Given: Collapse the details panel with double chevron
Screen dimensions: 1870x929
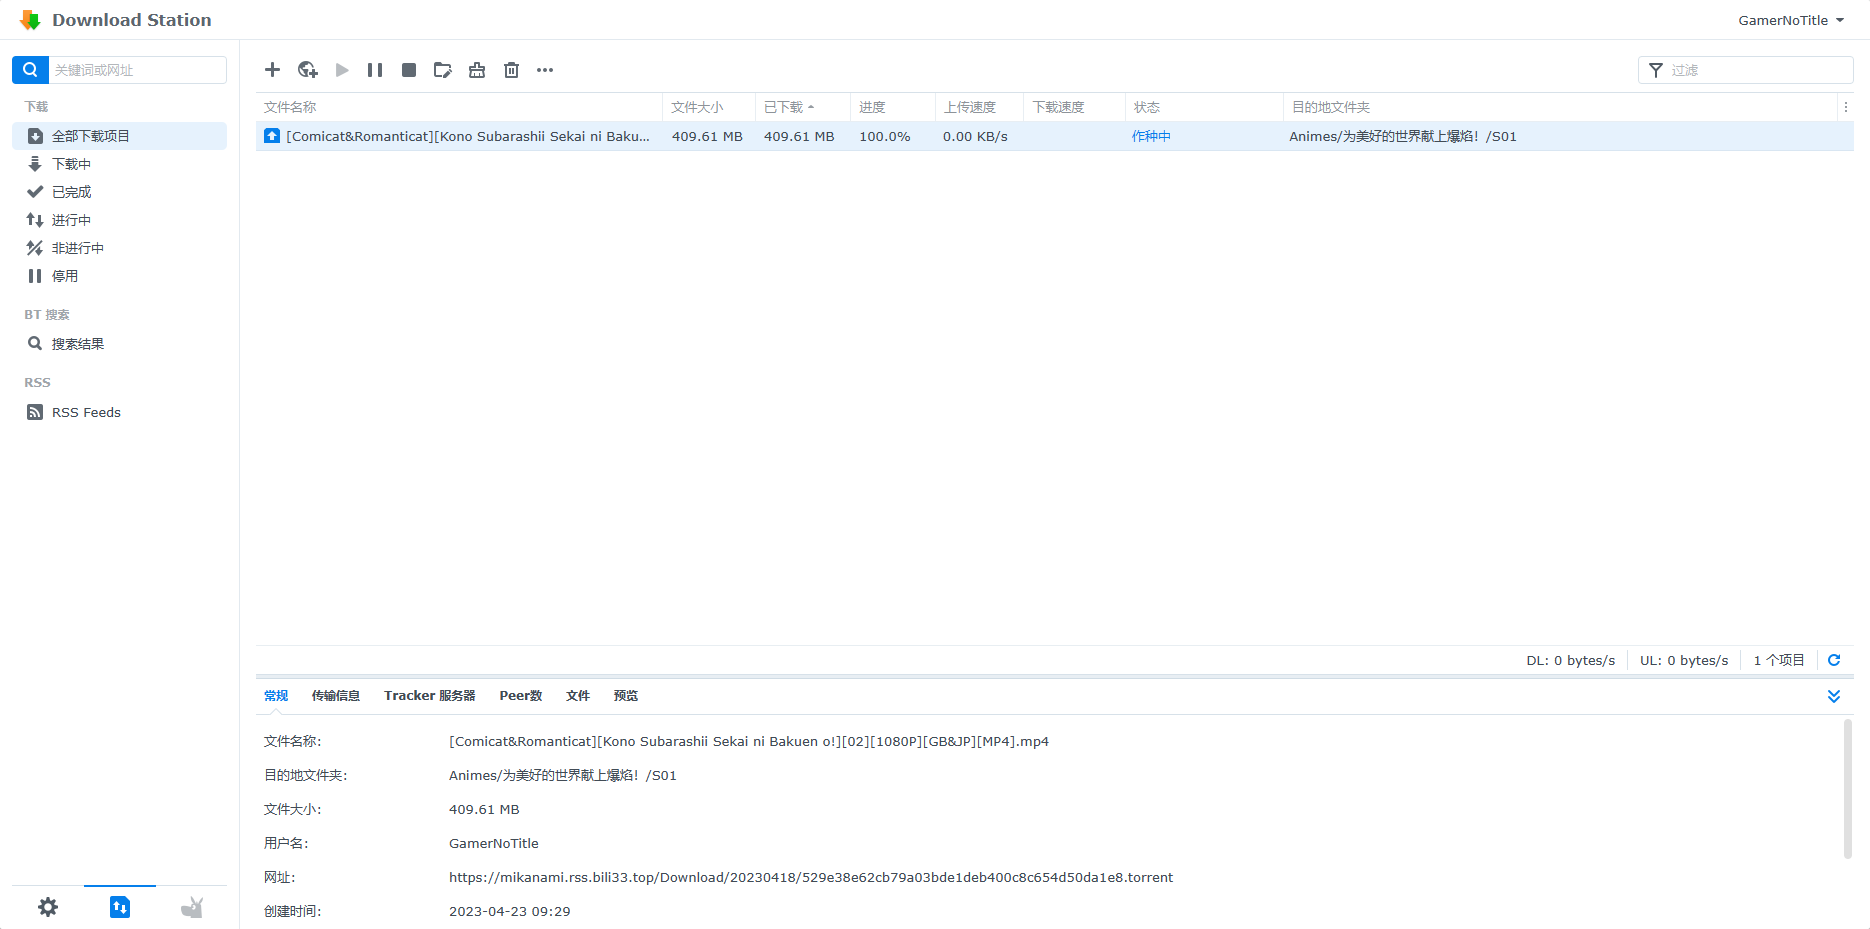Looking at the screenshot, I should pyautogui.click(x=1833, y=696).
